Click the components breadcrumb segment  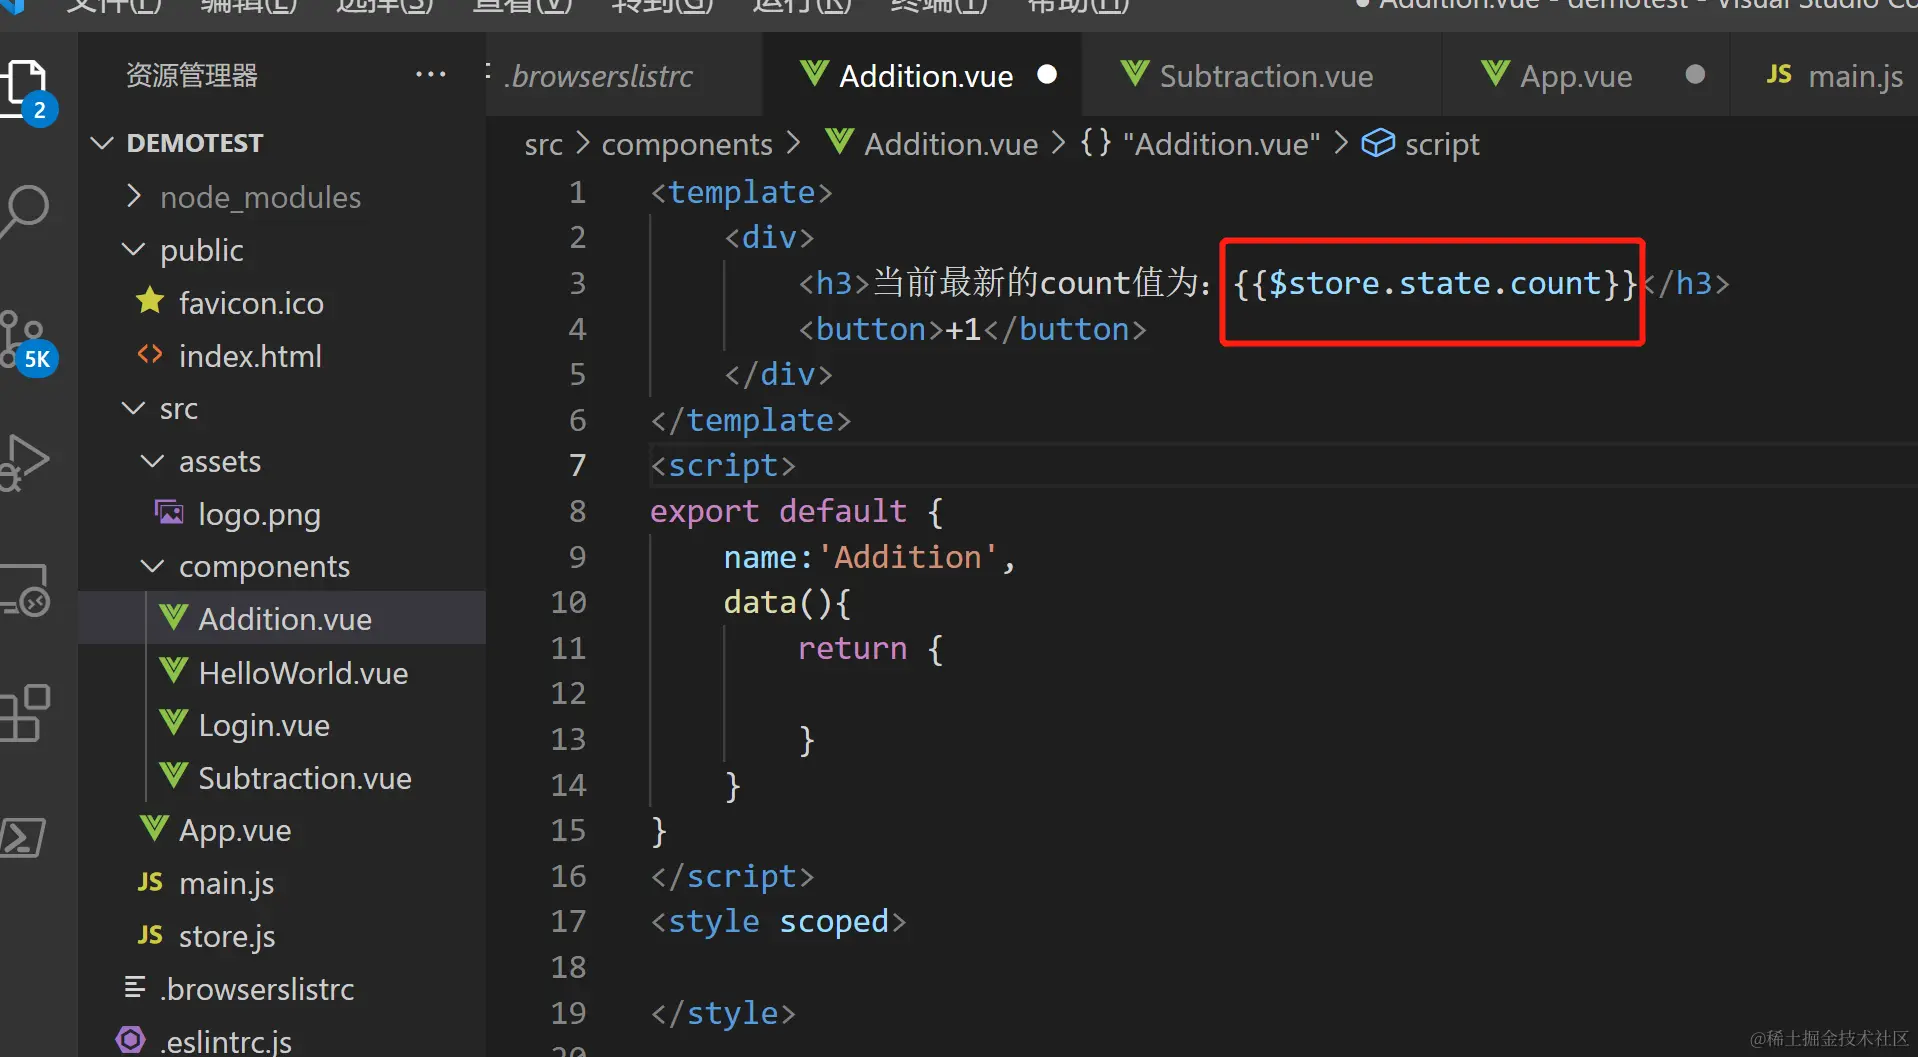click(x=687, y=144)
